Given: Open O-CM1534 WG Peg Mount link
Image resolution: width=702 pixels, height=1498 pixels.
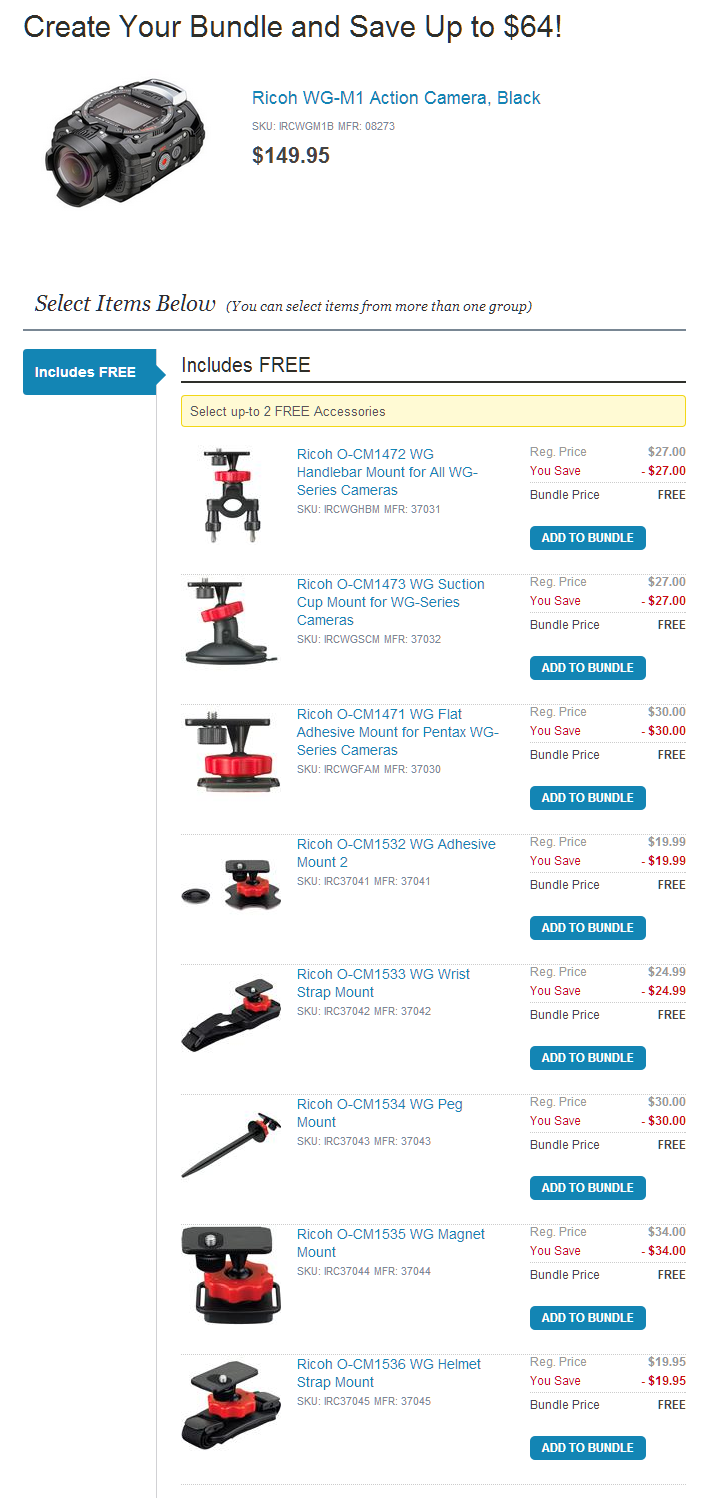Looking at the screenshot, I should (380, 1113).
